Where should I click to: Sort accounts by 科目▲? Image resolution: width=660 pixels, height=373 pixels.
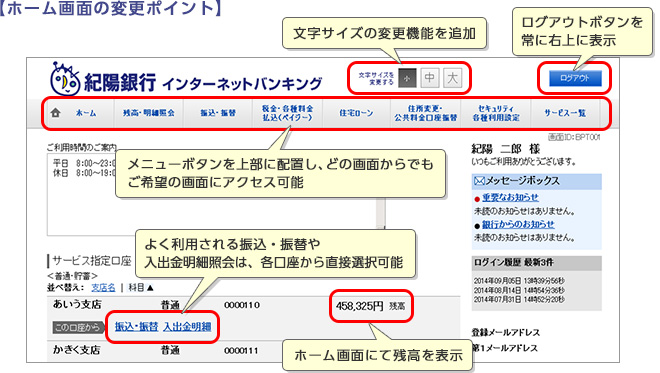pyautogui.click(x=141, y=288)
